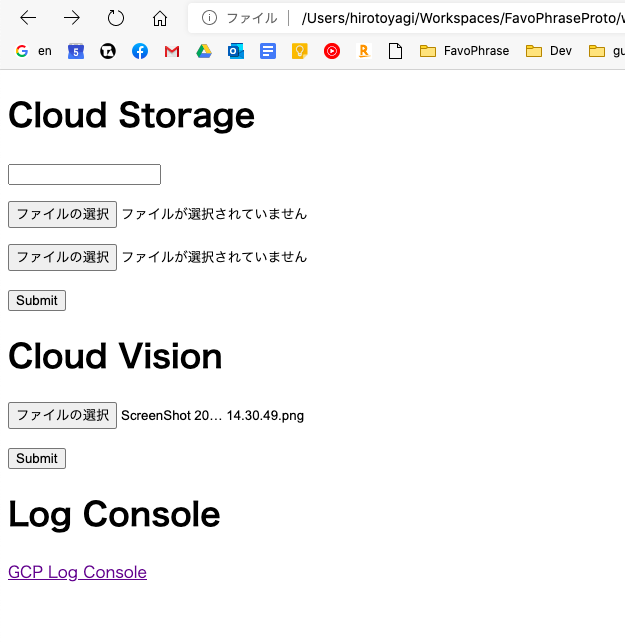Viewport: 625px width, 642px height.
Task: Open the Google 'en' bookmark
Action: click(x=33, y=51)
